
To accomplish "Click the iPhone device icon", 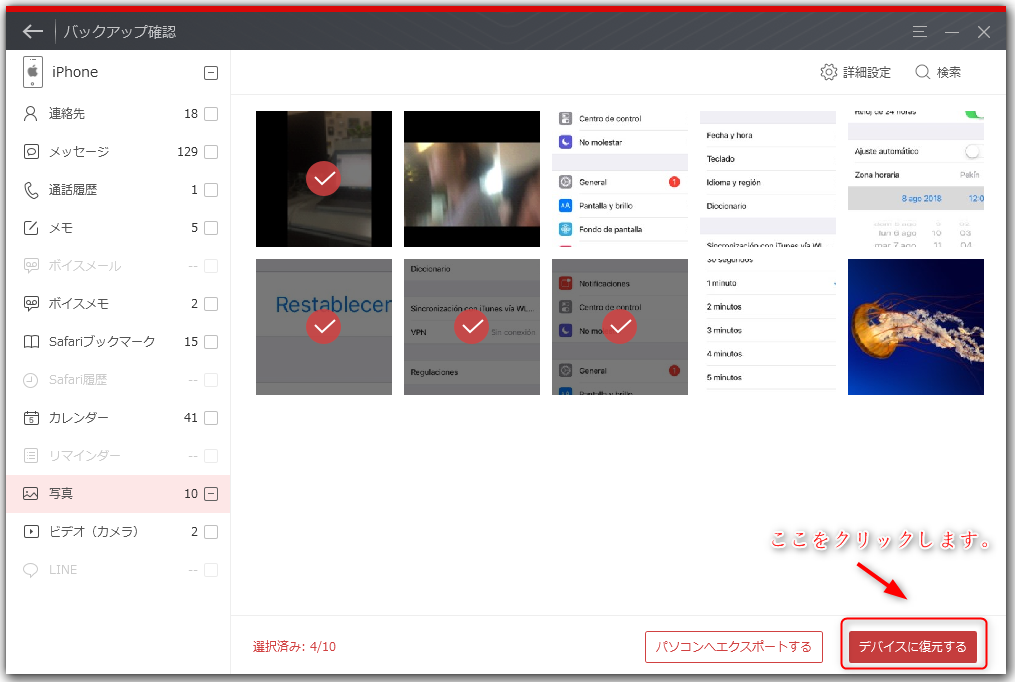I will point(32,72).
